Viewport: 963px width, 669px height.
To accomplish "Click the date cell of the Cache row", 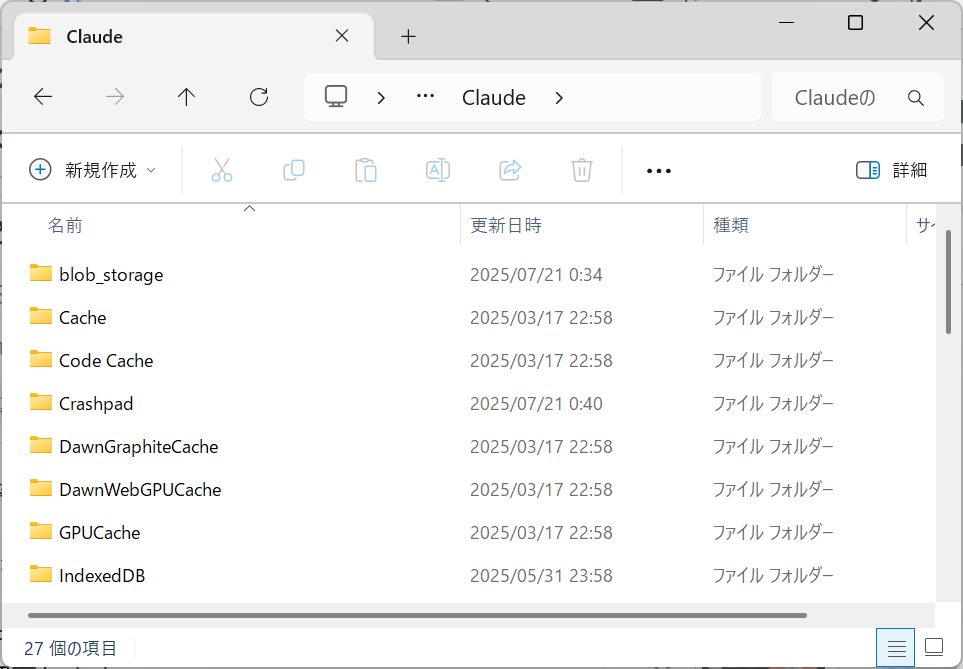I will click(x=541, y=318).
